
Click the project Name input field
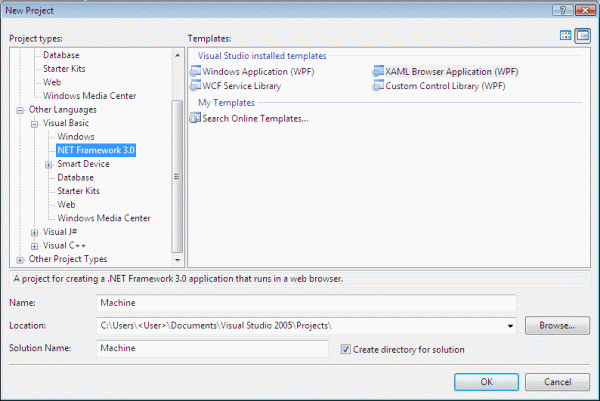click(x=306, y=303)
